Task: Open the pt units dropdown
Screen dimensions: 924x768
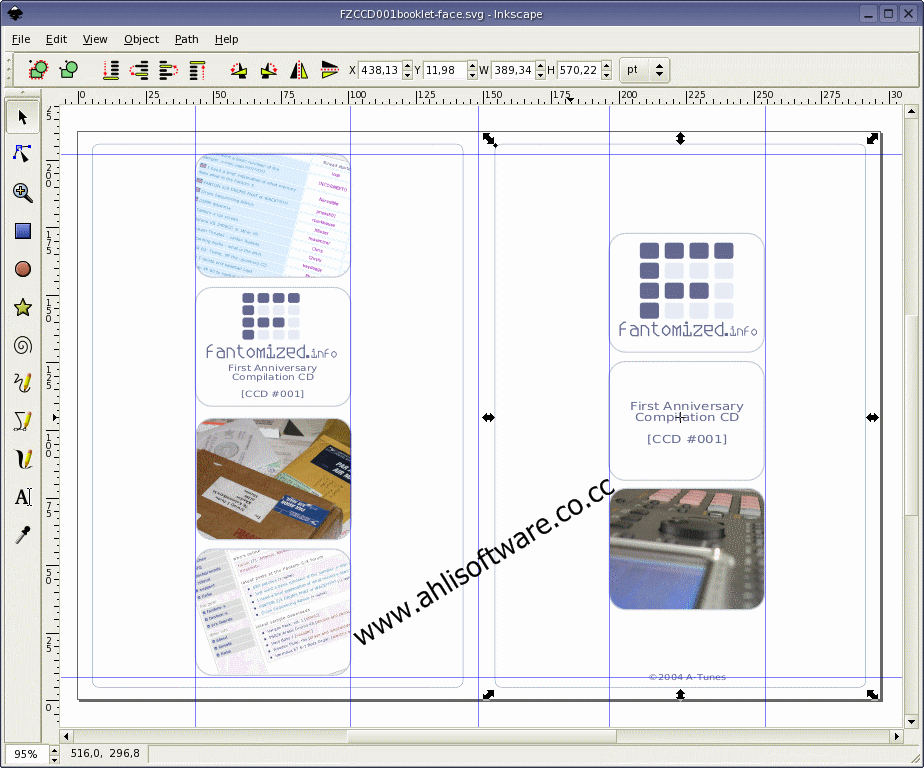Action: click(x=645, y=70)
